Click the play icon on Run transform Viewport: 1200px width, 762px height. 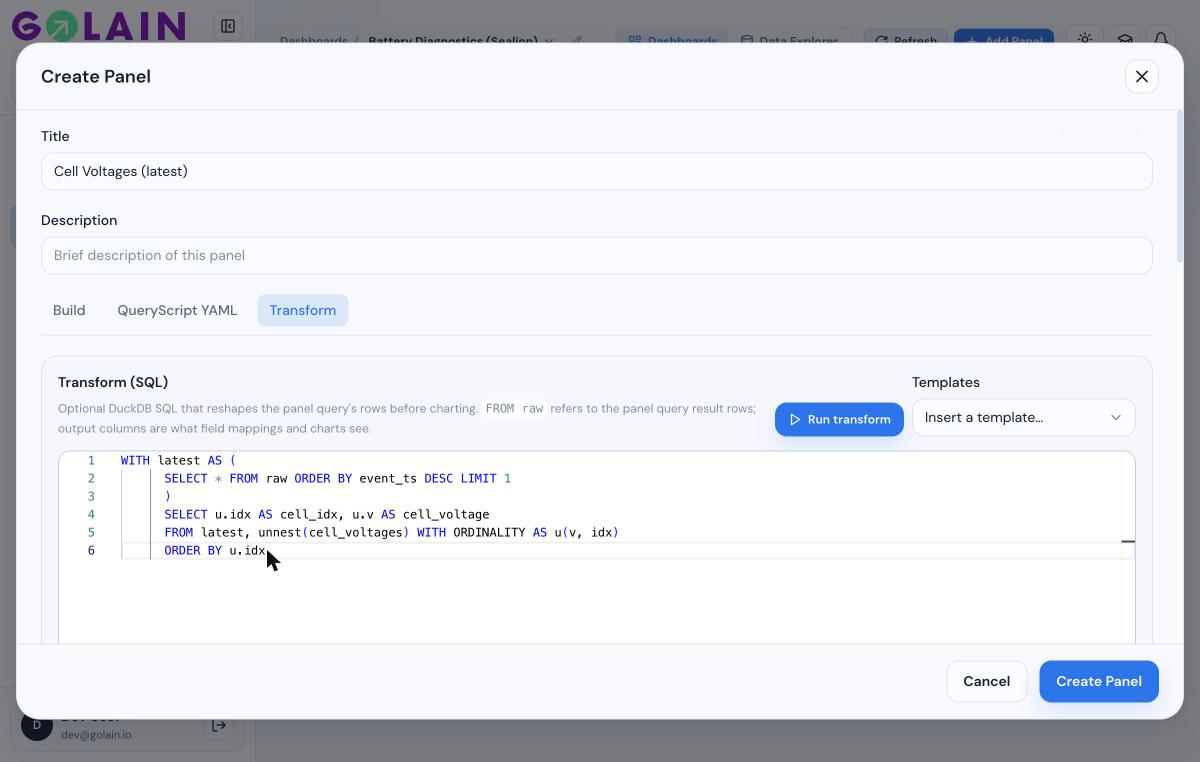click(795, 419)
